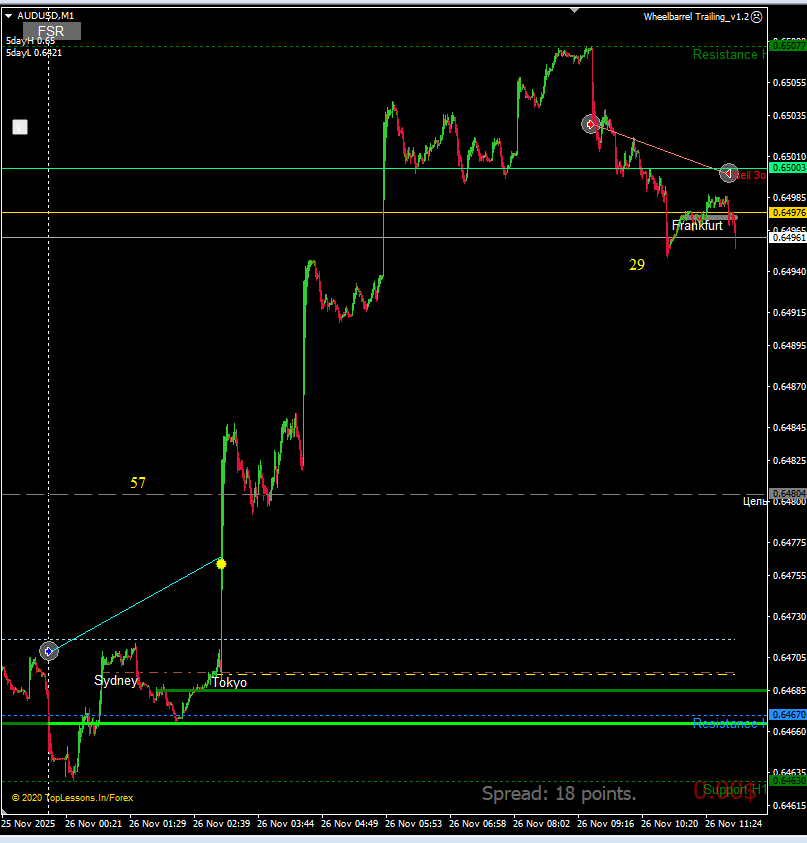807x843 pixels.
Task: Click the 5dayH 0.65 label
Action: 31,41
